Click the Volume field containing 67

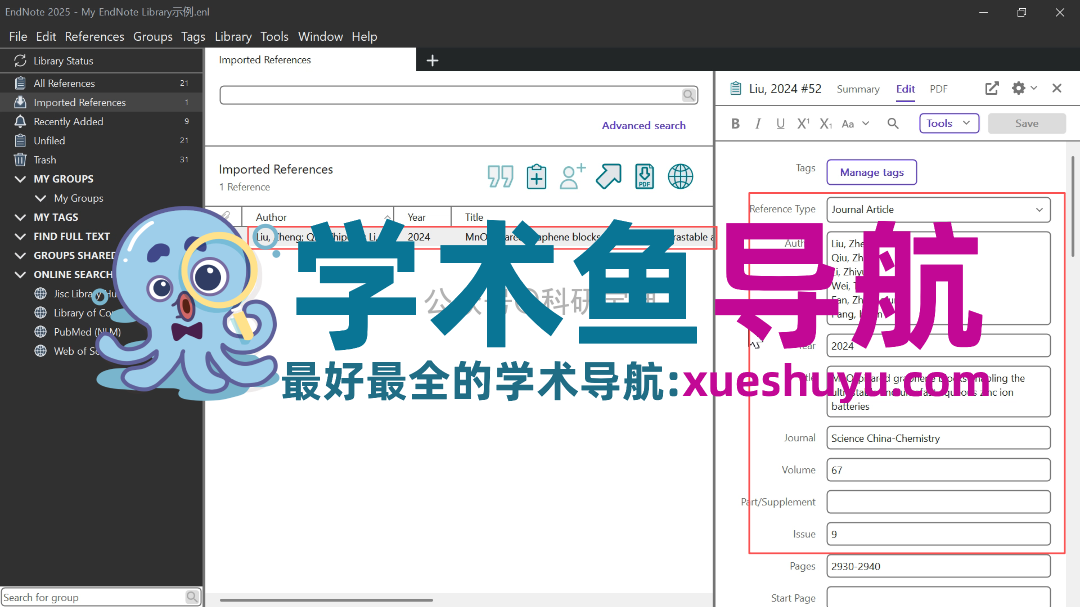point(938,470)
